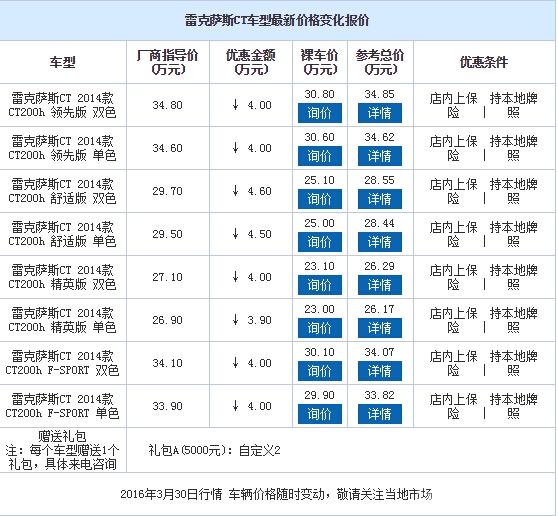The height and width of the screenshot is (516, 558).
Task: Open 详情 under reference price 34.62
Action: coord(380,156)
